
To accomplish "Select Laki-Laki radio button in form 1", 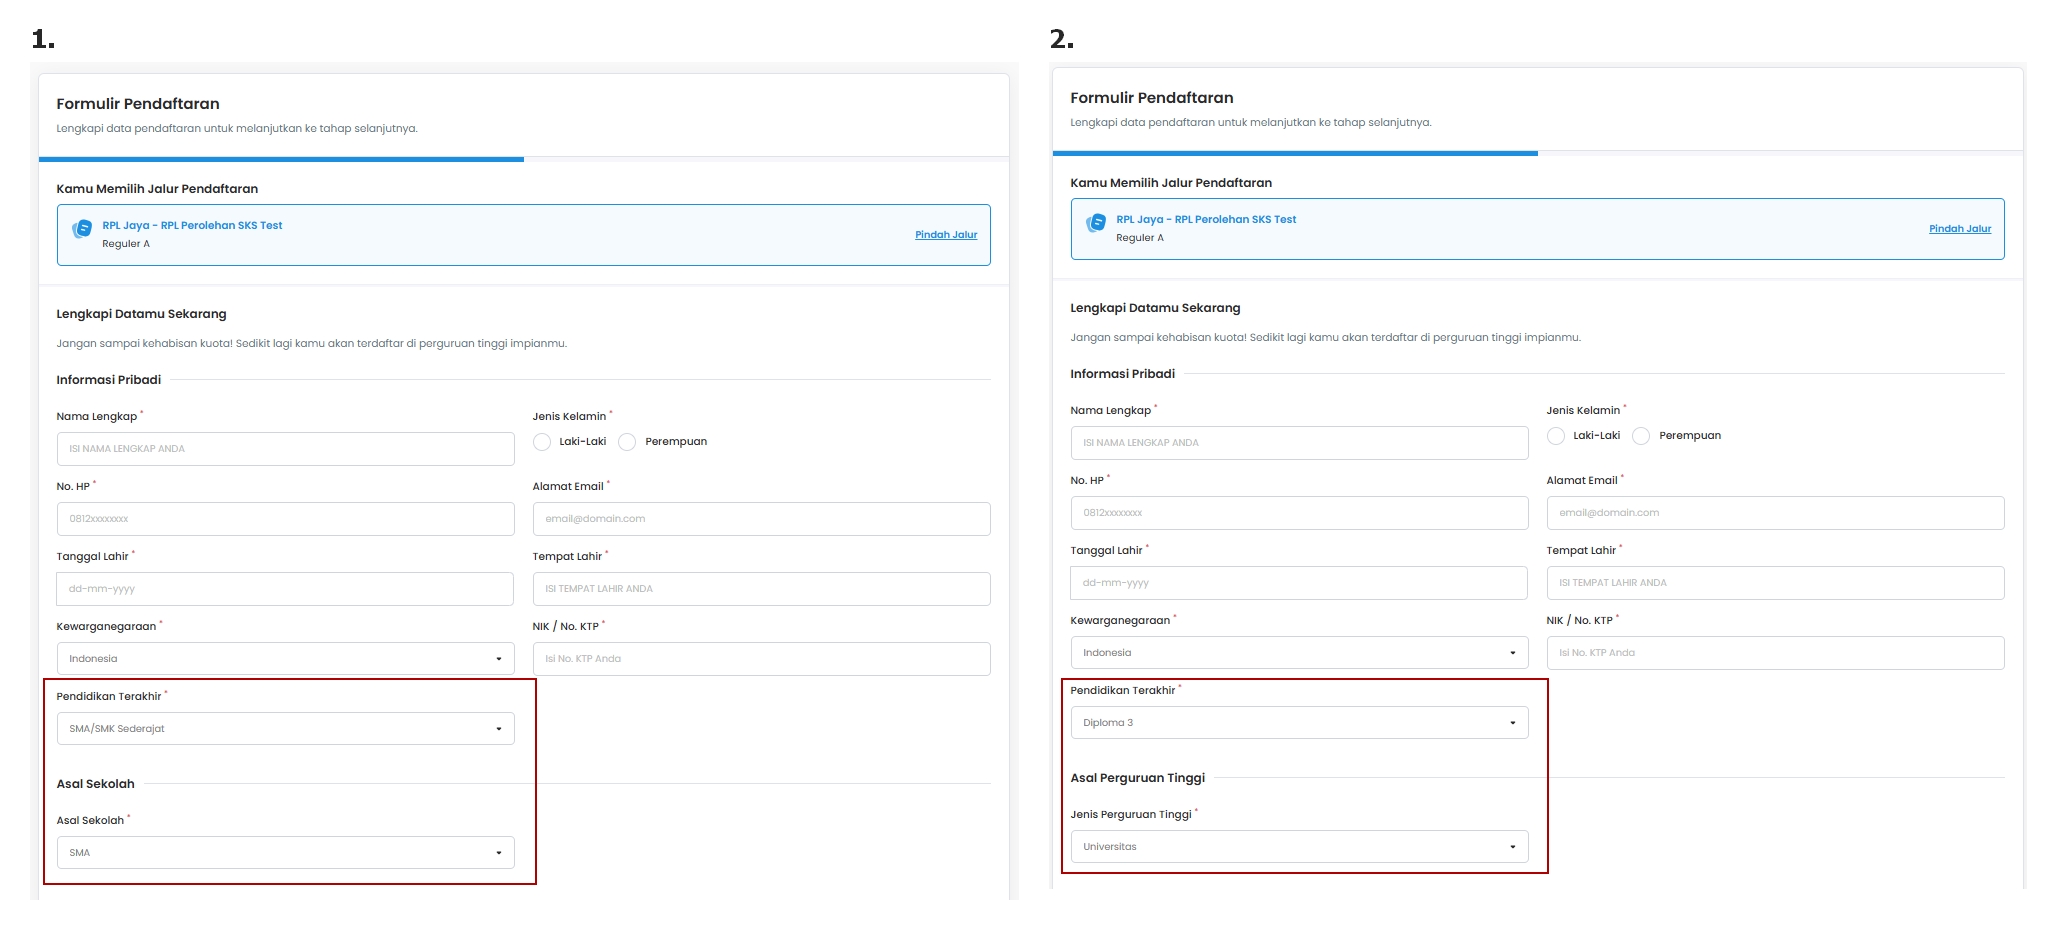I will [542, 442].
